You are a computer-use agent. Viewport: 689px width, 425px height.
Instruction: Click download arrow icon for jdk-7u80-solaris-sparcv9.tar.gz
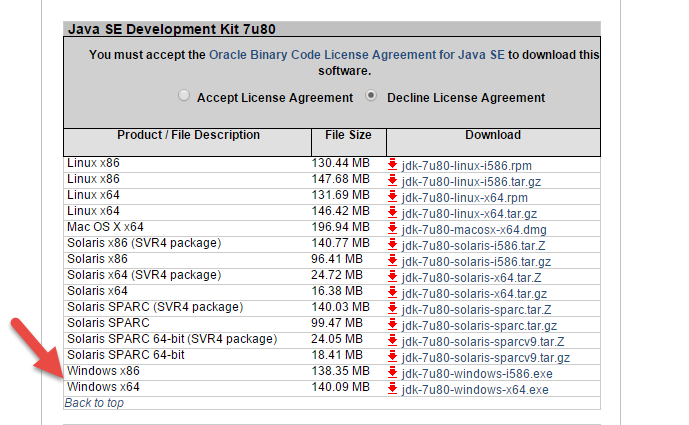coord(393,357)
